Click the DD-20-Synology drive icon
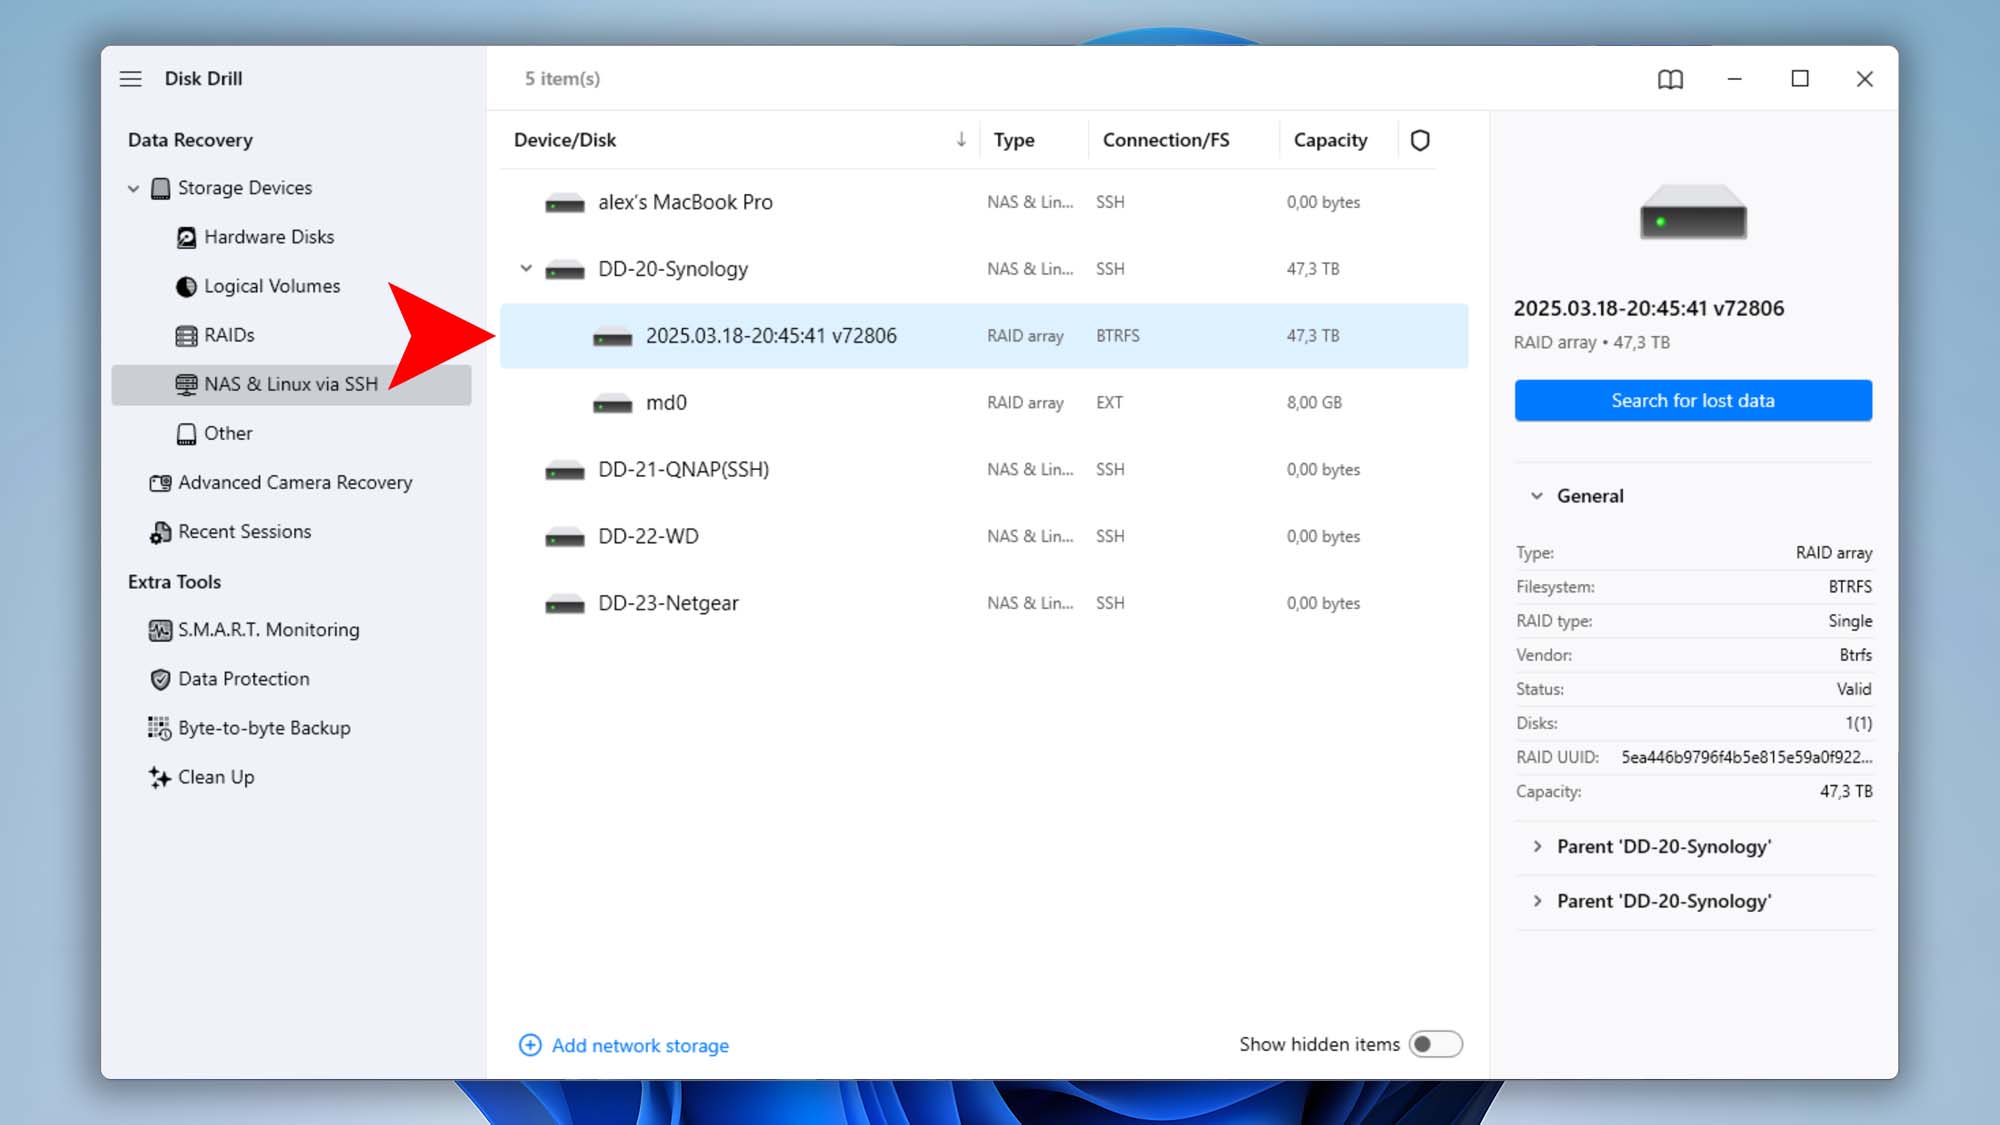This screenshot has height=1125, width=2000. [564, 270]
